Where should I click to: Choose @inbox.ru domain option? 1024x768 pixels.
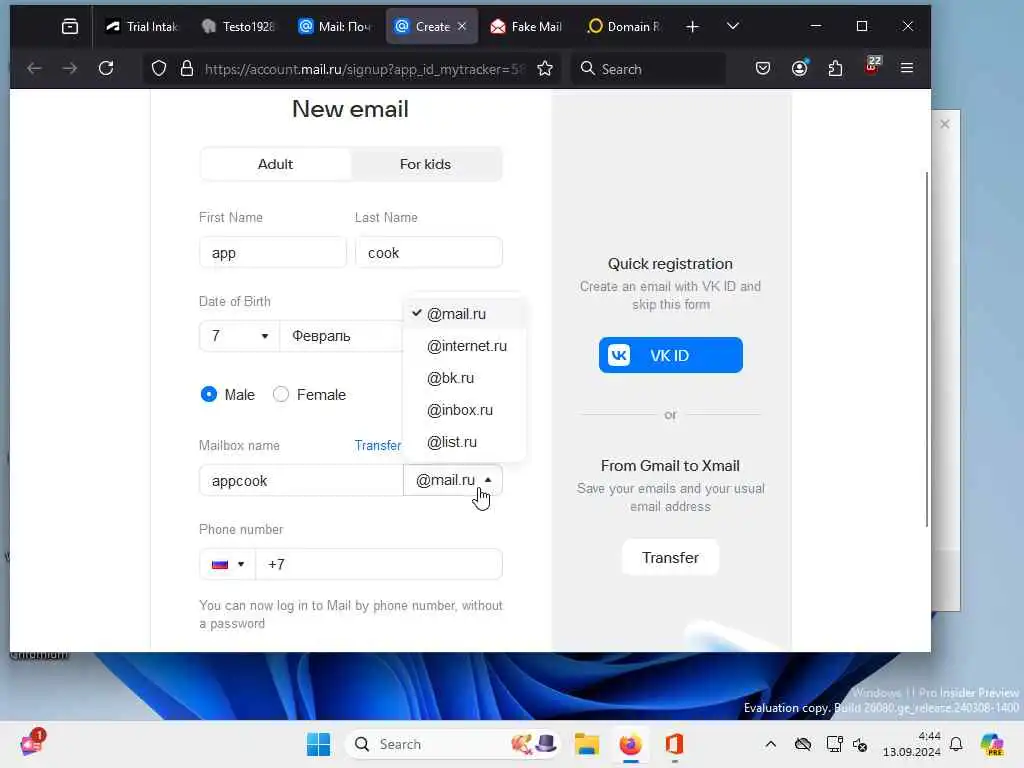464,410
